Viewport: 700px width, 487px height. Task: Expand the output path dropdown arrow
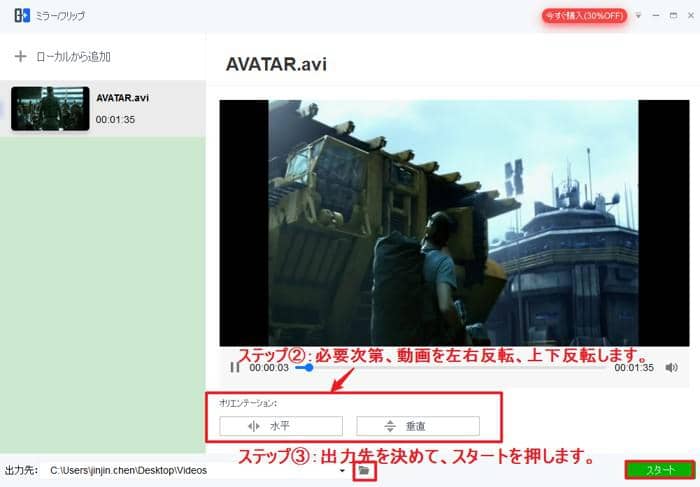[x=342, y=470]
